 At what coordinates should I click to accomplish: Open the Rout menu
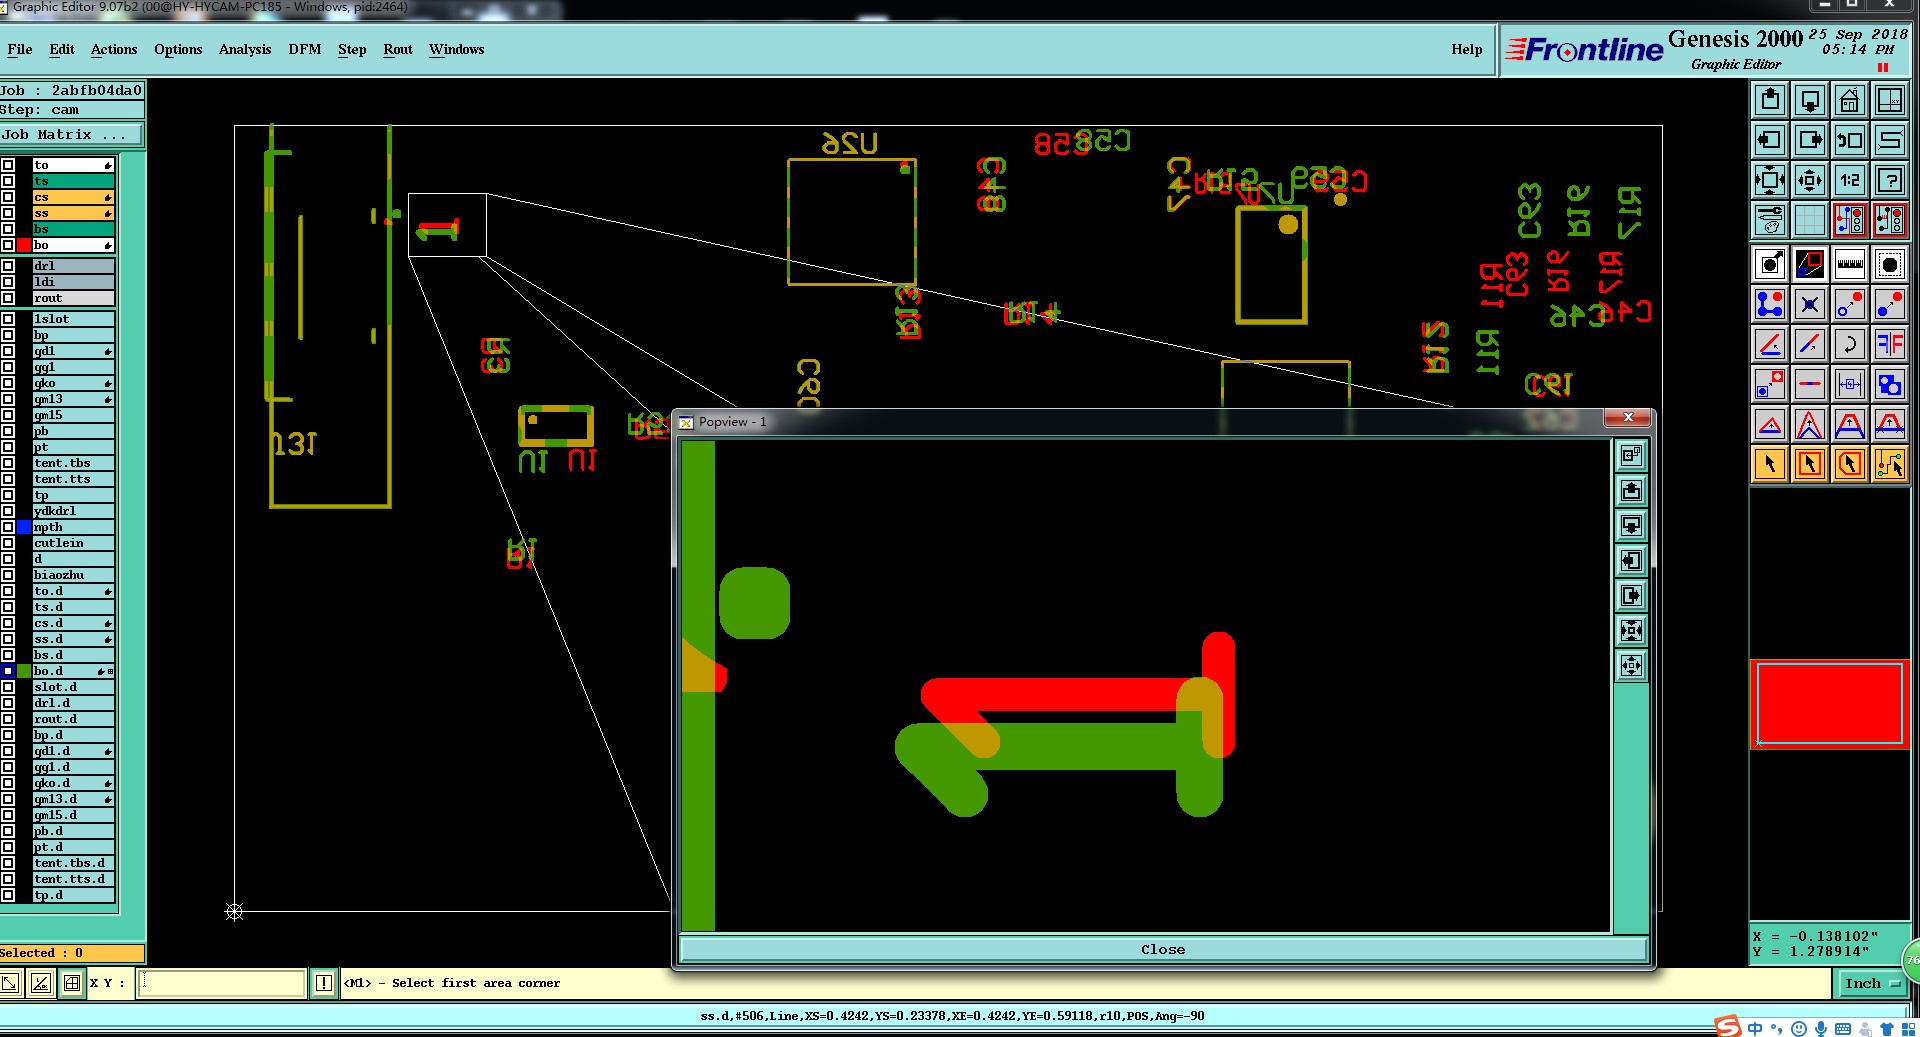pyautogui.click(x=398, y=49)
